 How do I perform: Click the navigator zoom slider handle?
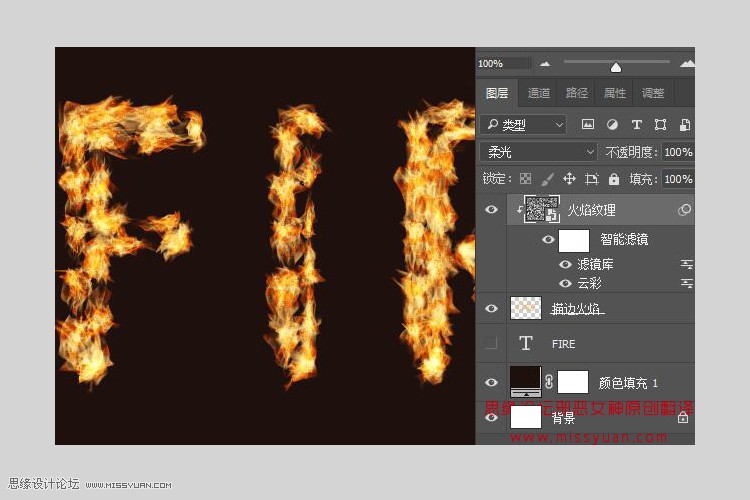pyautogui.click(x=616, y=67)
